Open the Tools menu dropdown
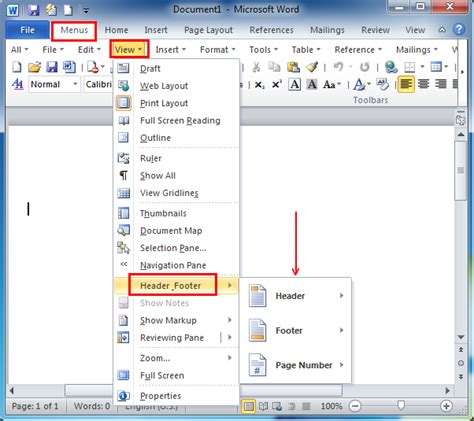Image resolution: width=474 pixels, height=421 pixels. click(x=263, y=50)
